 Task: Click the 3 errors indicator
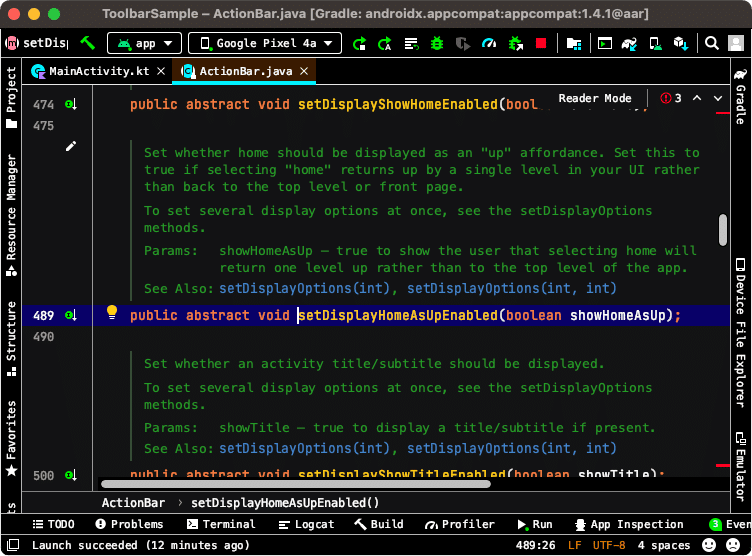[x=671, y=98]
